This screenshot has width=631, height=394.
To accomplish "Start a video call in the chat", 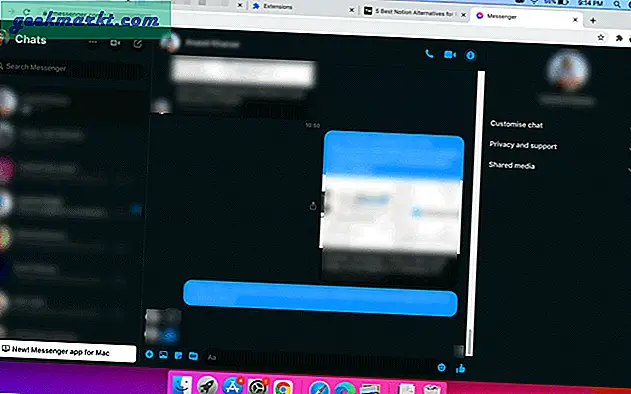I will (x=450, y=54).
